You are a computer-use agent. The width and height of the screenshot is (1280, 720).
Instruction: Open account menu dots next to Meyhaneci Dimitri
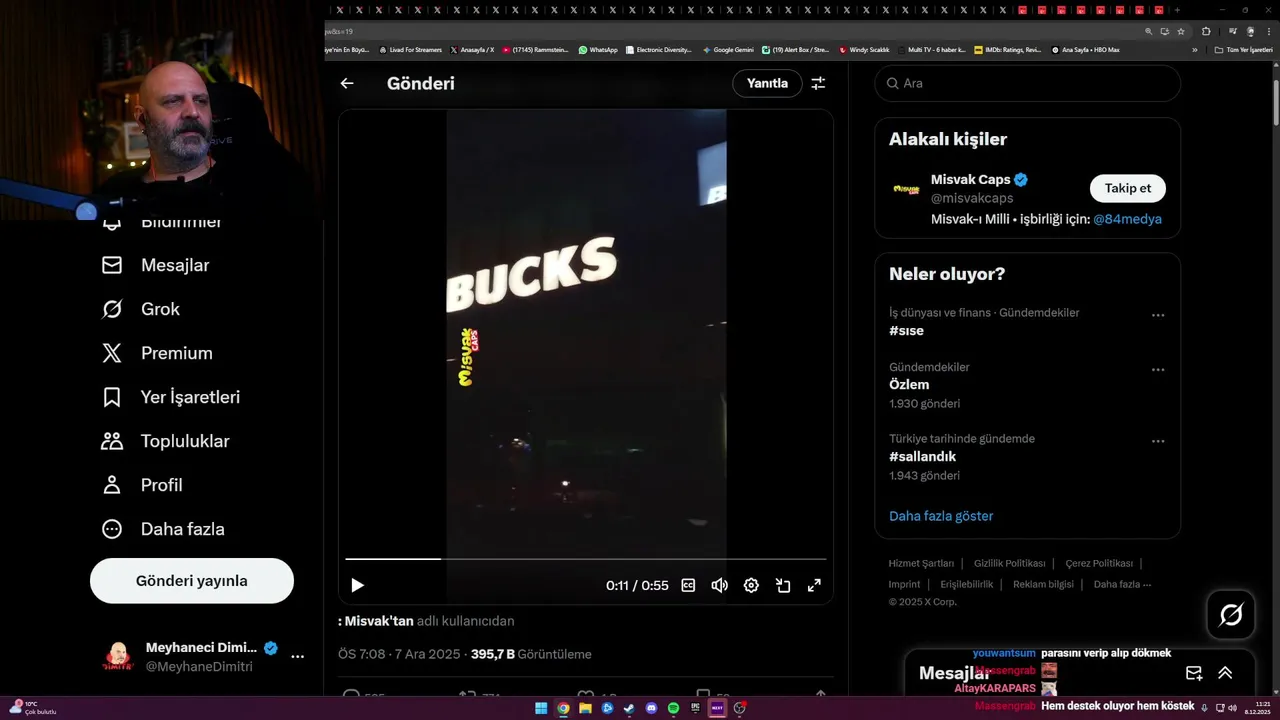(x=297, y=656)
